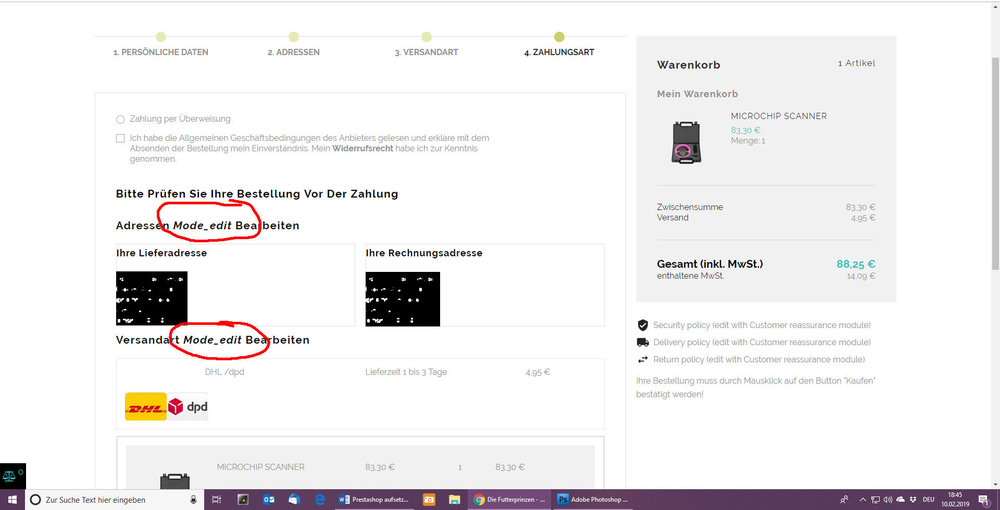Screen dimensions: 1000x510
Task: Click the Return policy arrows icon
Action: (642, 360)
